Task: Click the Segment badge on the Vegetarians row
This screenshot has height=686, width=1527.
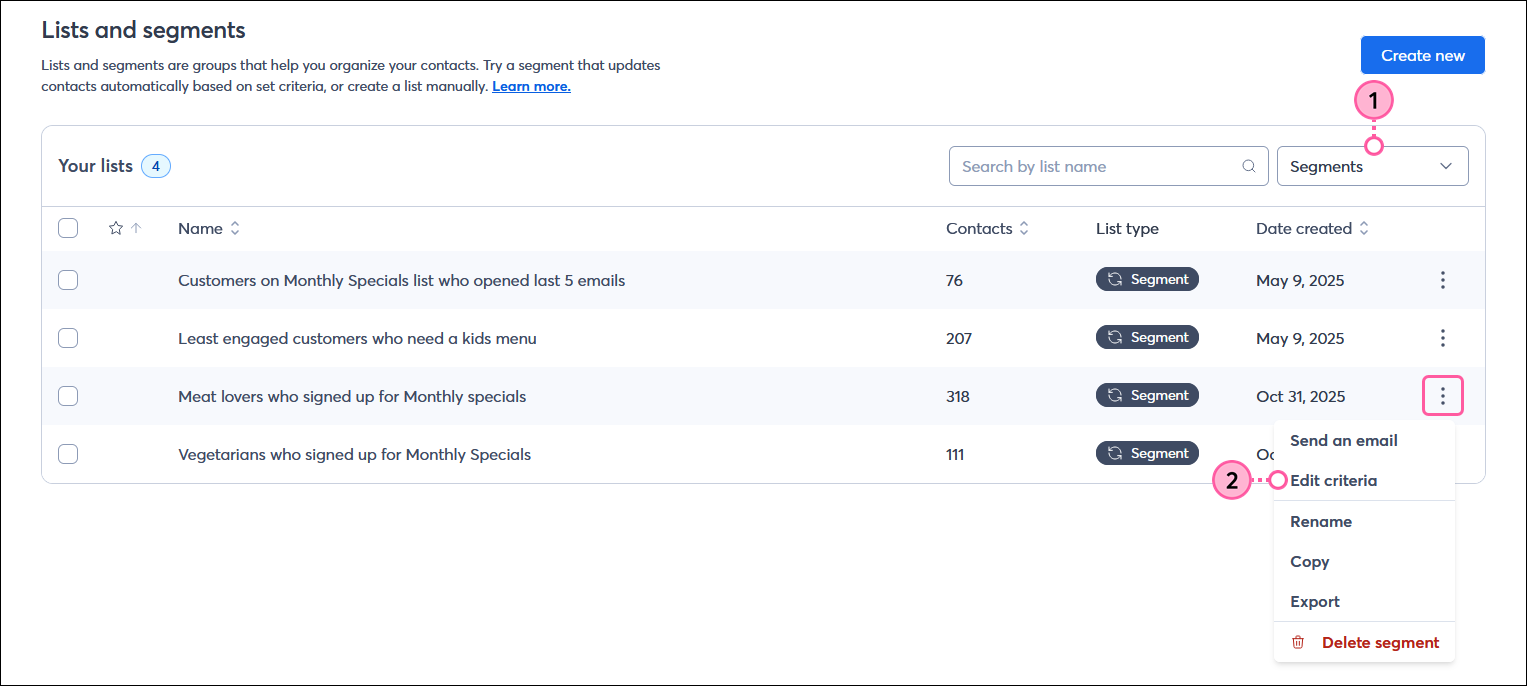Action: 1147,452
